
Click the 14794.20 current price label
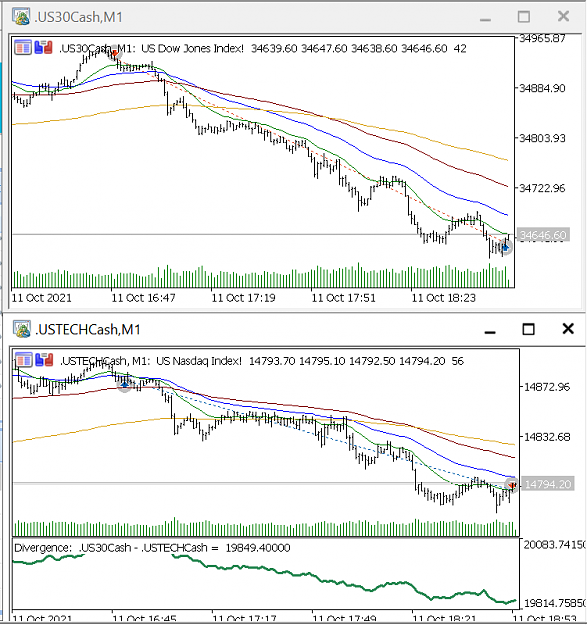(548, 484)
